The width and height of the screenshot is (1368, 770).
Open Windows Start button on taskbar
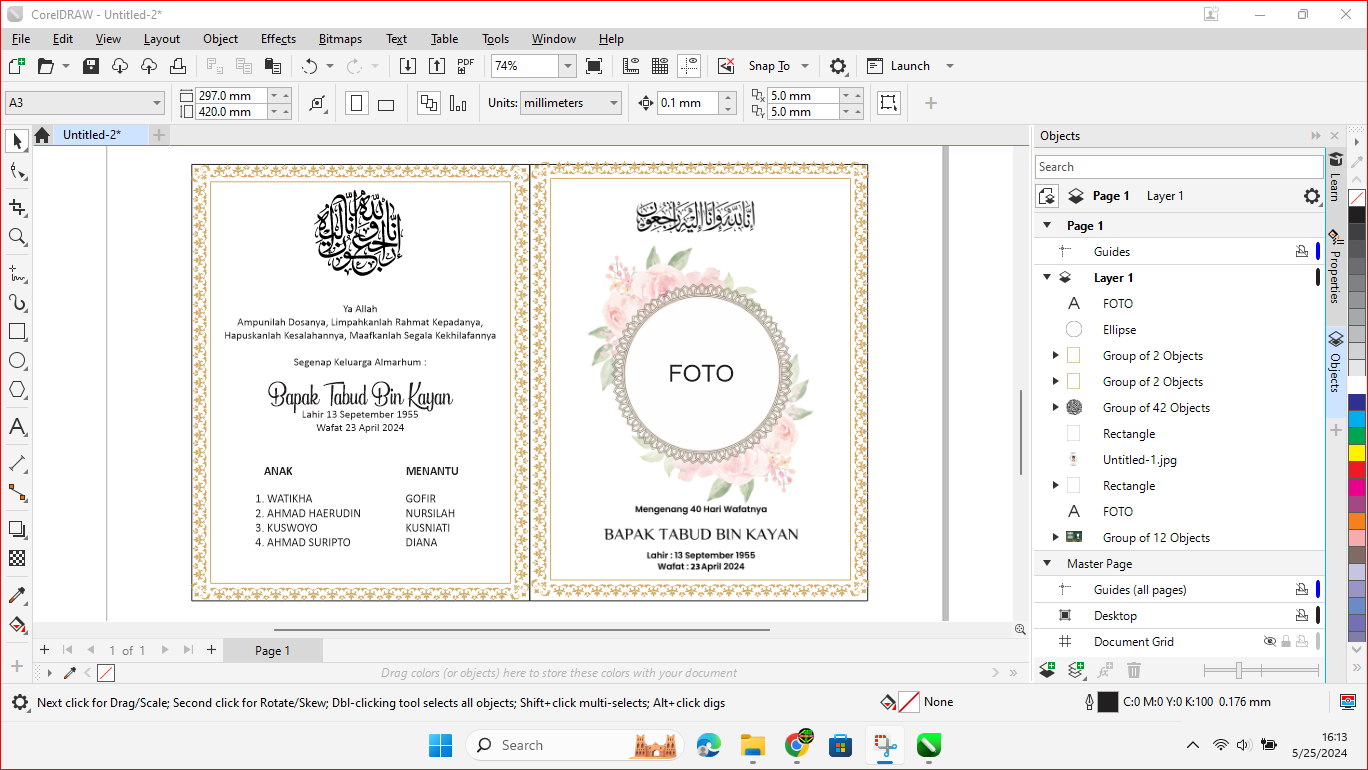coord(440,745)
